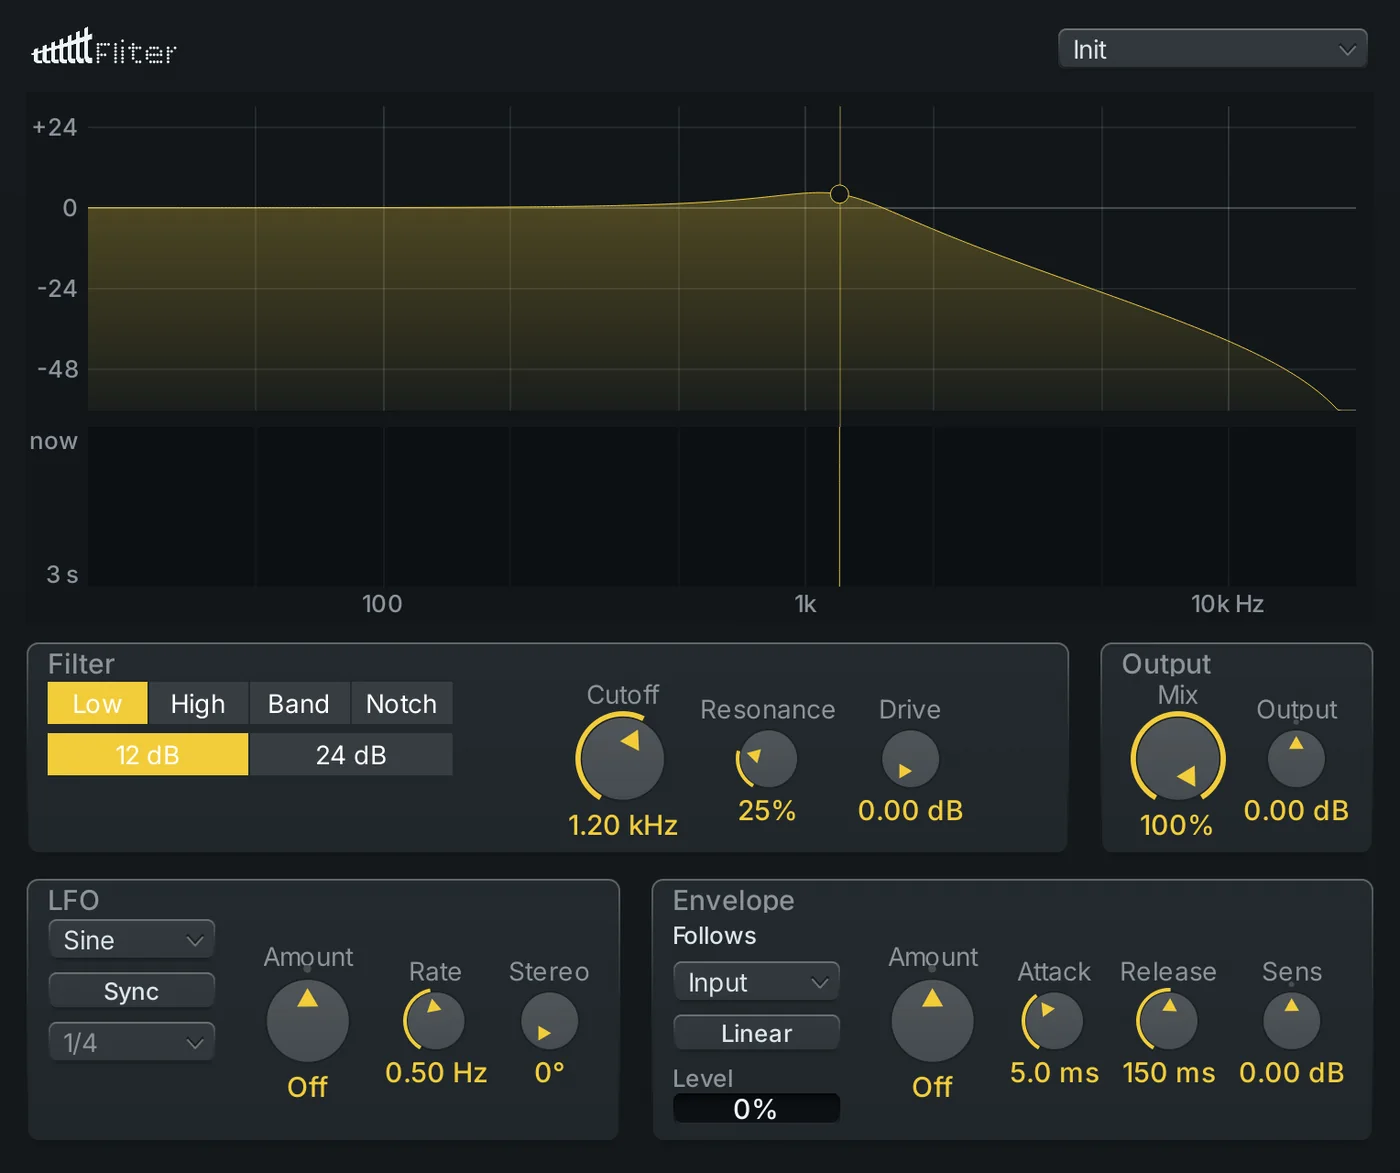This screenshot has width=1400, height=1173.
Task: Click the Cutoff knob
Action: (x=622, y=758)
